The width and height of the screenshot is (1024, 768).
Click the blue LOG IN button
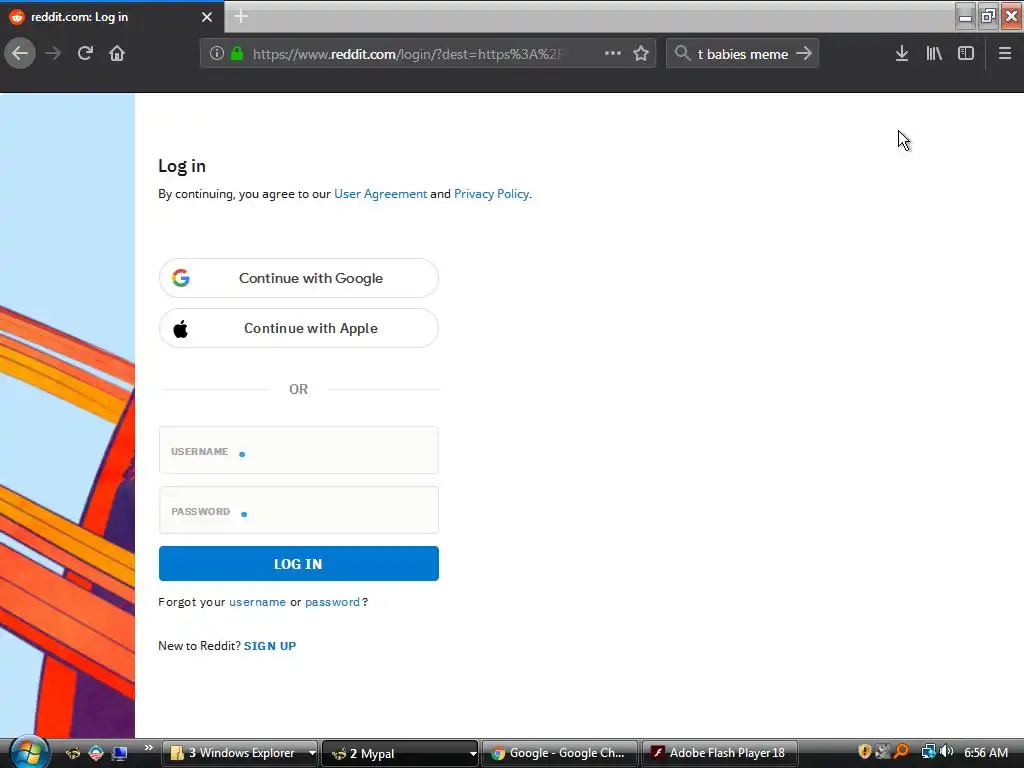point(298,564)
